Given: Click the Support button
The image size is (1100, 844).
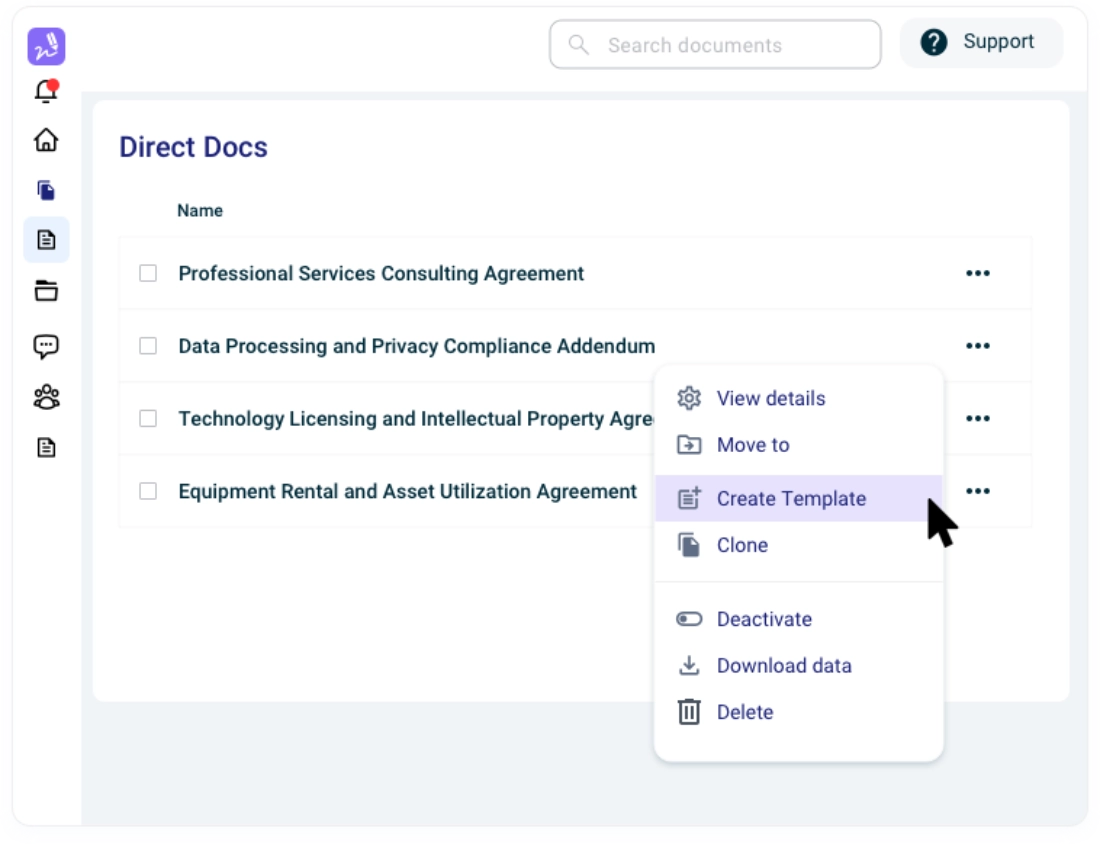Looking at the screenshot, I should point(981,43).
